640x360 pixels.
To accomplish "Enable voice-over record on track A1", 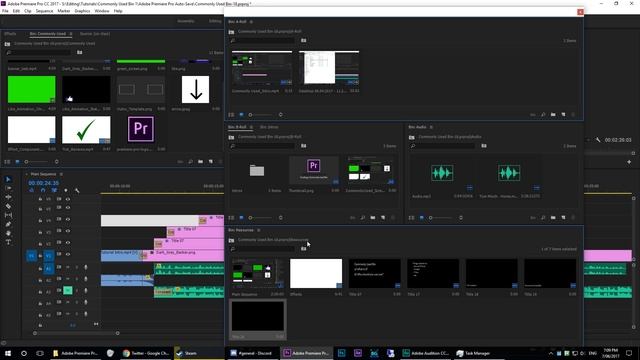I will [86, 267].
